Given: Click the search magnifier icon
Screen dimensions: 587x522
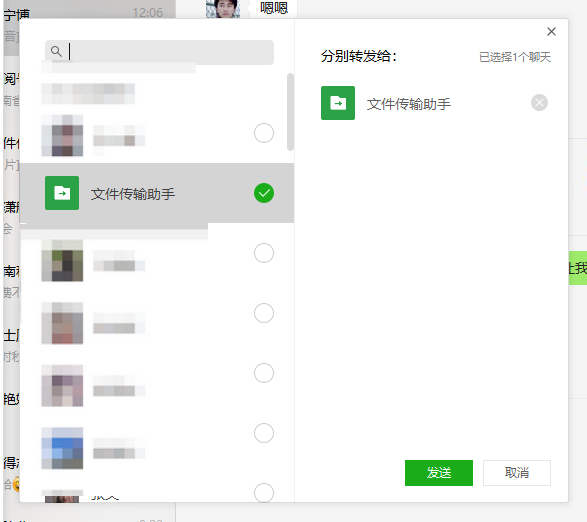Looking at the screenshot, I should click(56, 51).
